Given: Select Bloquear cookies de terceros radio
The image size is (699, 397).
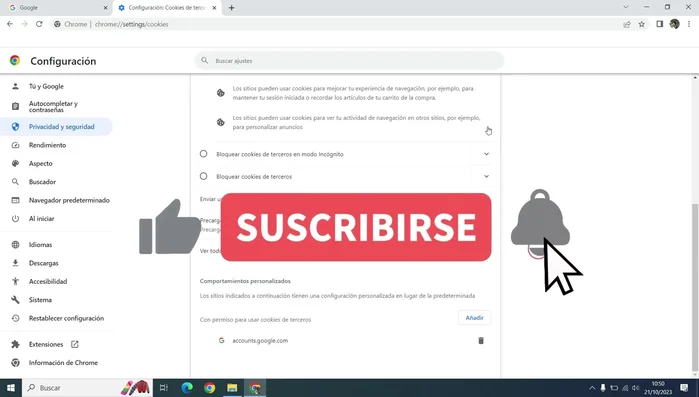Looking at the screenshot, I should 203,176.
